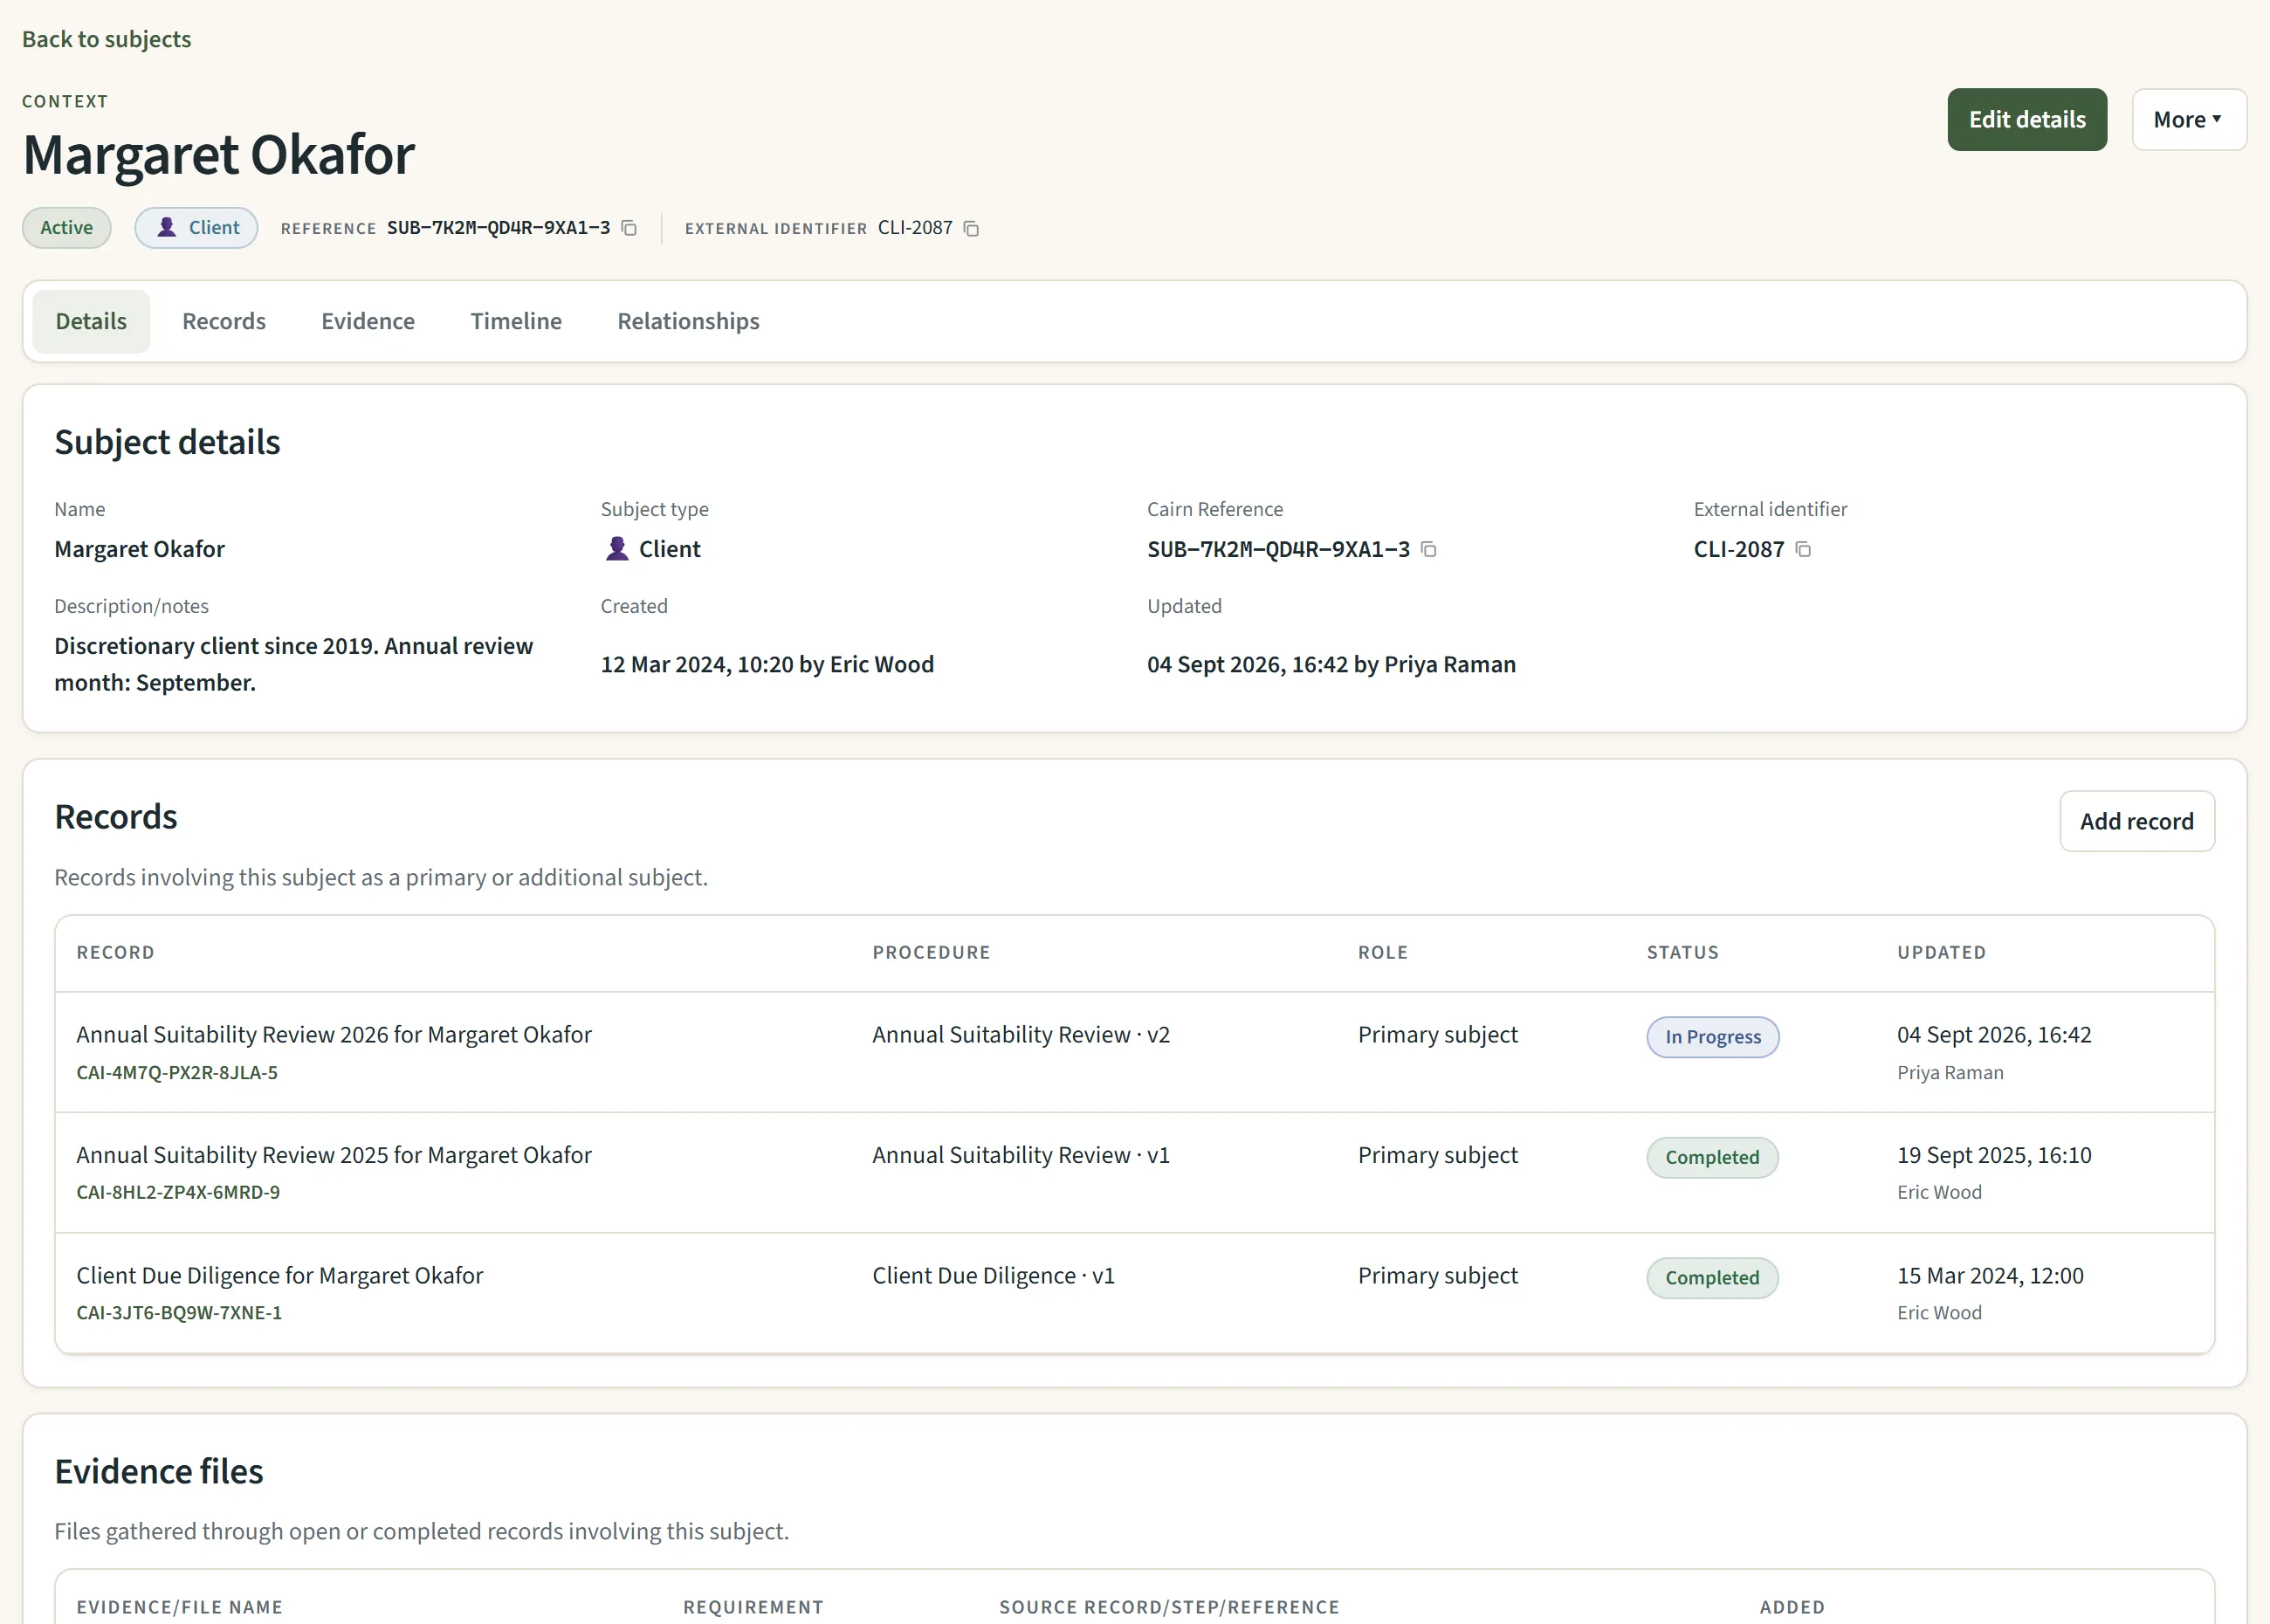Copy Cairn Reference in Subject details
Viewport: 2270px width, 1624px height.
click(x=1429, y=549)
